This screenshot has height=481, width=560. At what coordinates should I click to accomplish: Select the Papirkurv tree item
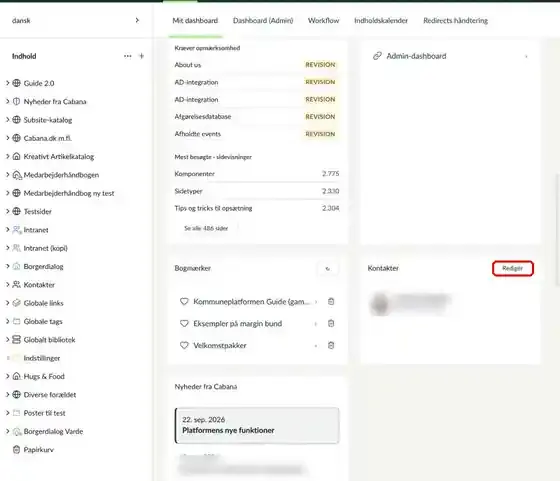point(39,450)
